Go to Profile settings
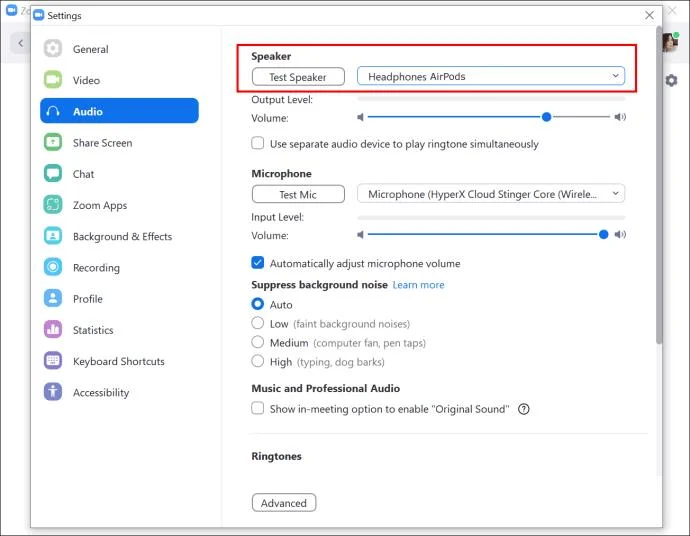 point(119,298)
